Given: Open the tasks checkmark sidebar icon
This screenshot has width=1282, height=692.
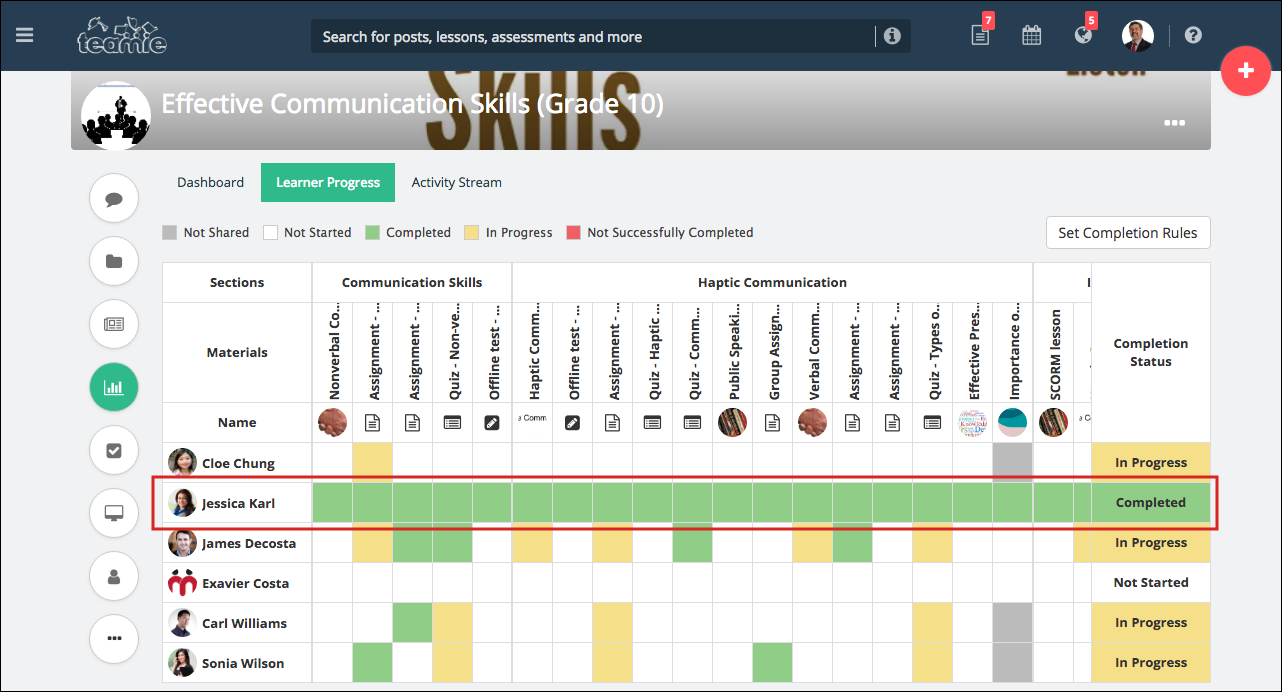Looking at the screenshot, I should click(x=114, y=450).
